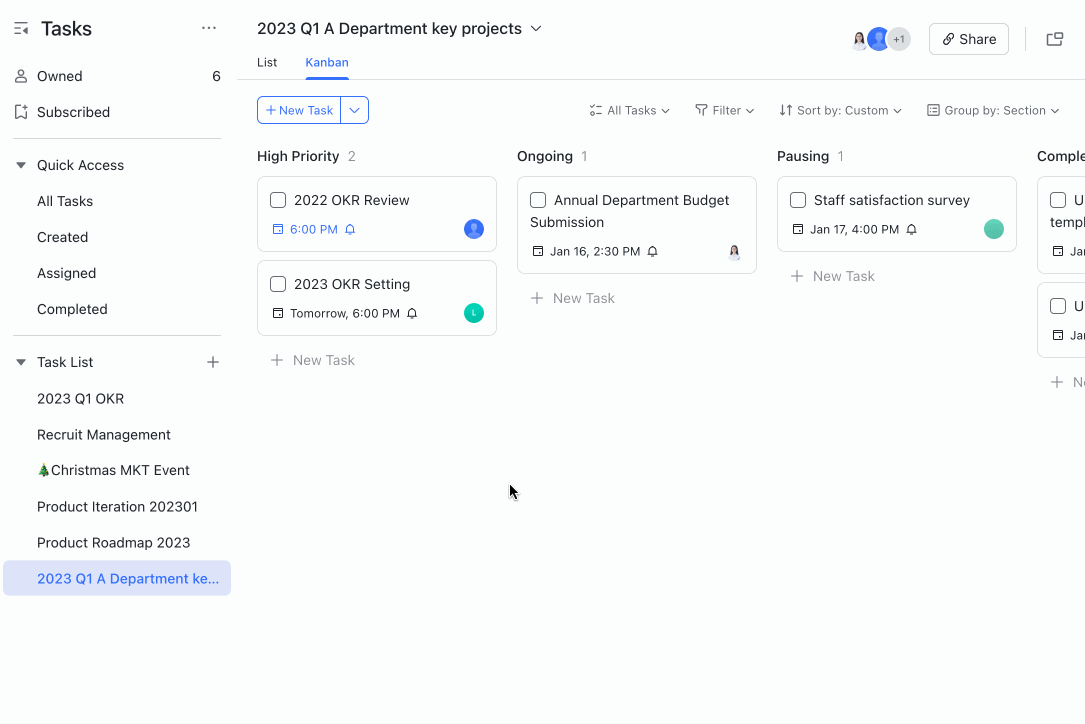This screenshot has width=1085, height=724.
Task: Click the bell reminder icon on 2022 OKR Review
Action: point(349,229)
